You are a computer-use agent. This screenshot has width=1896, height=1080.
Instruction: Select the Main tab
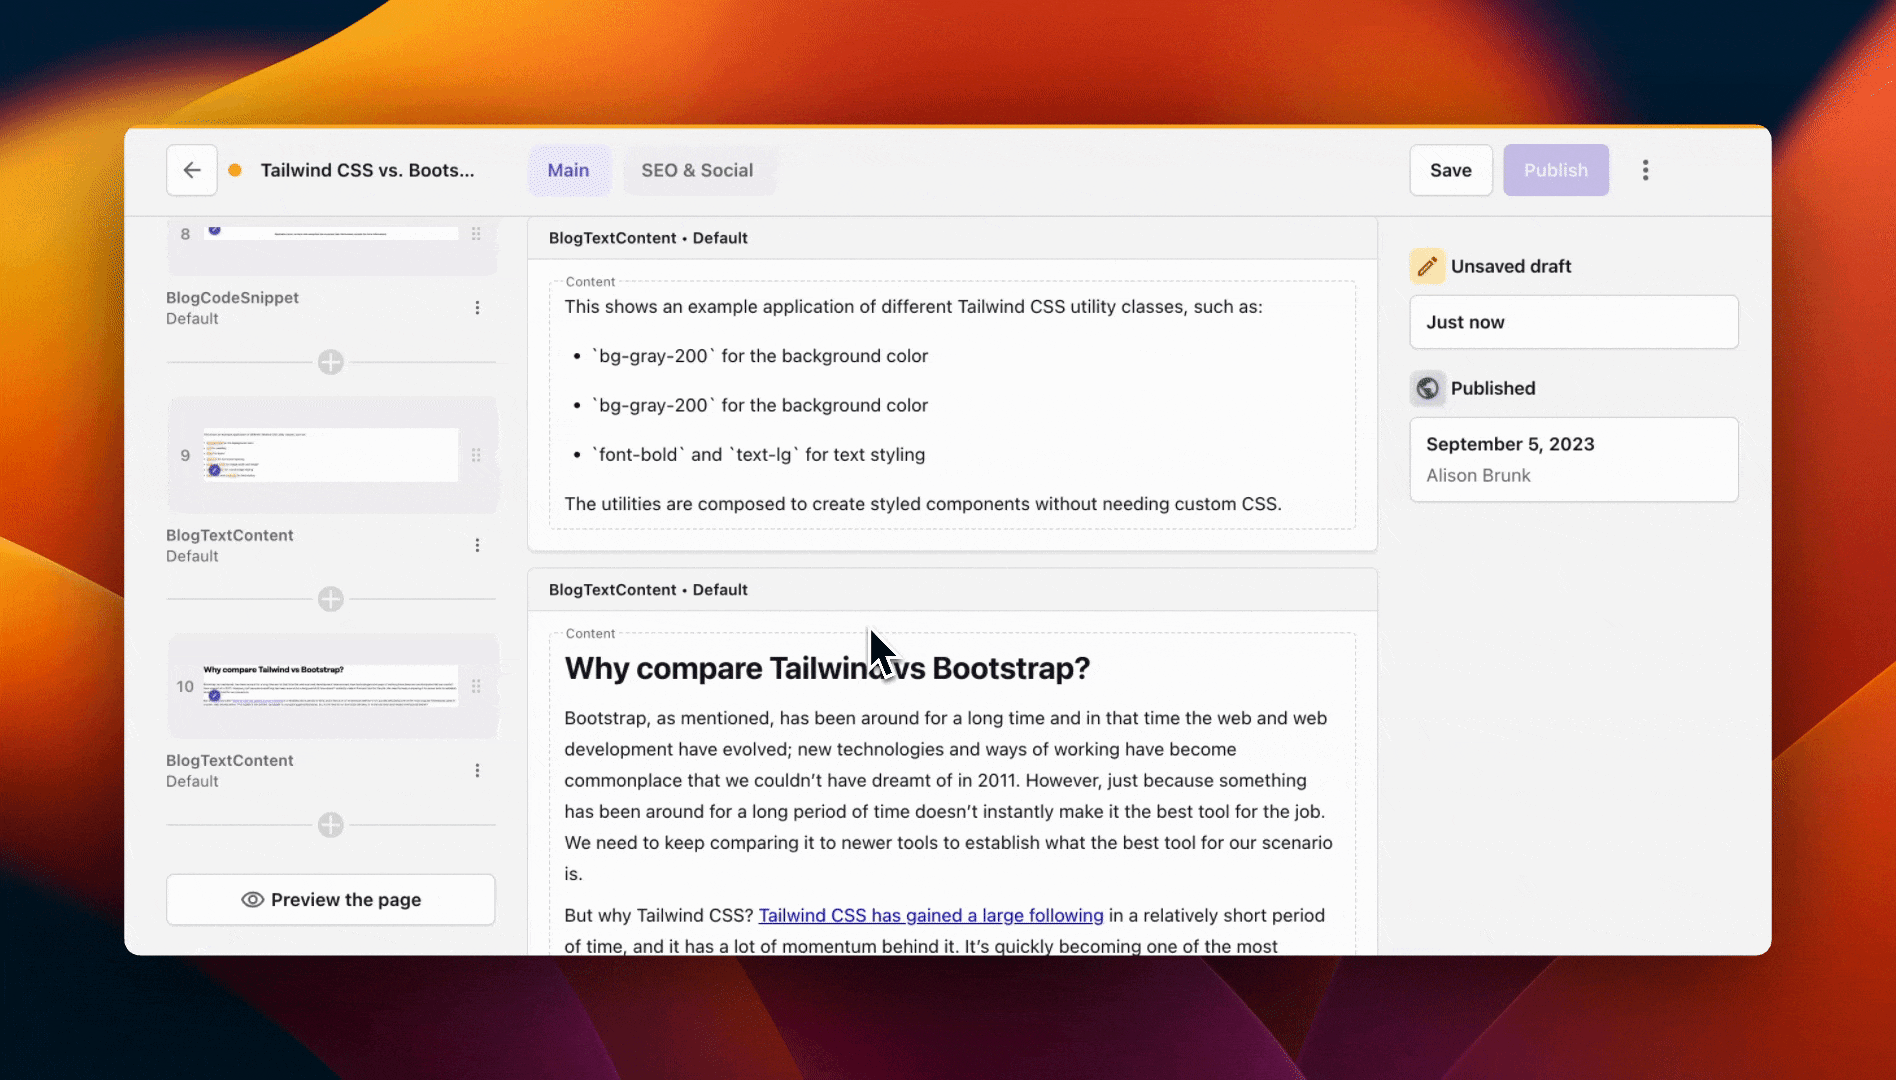[x=569, y=170]
